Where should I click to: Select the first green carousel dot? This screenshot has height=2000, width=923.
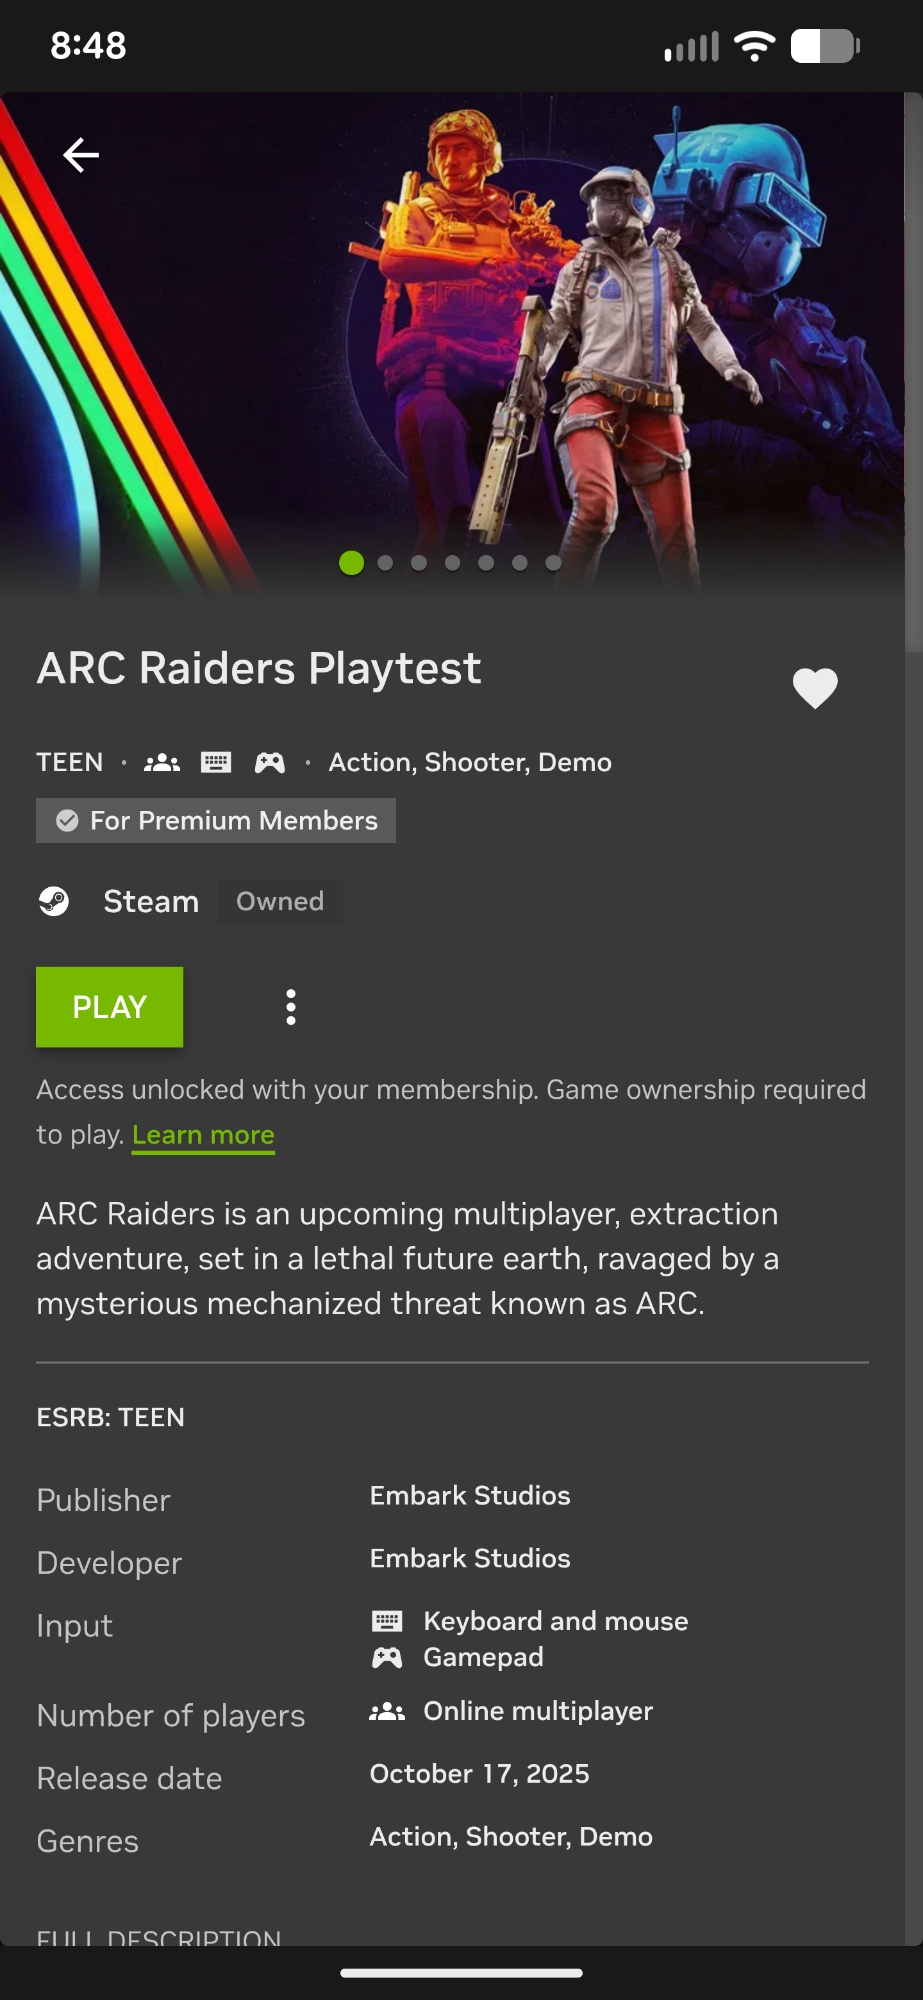point(351,563)
